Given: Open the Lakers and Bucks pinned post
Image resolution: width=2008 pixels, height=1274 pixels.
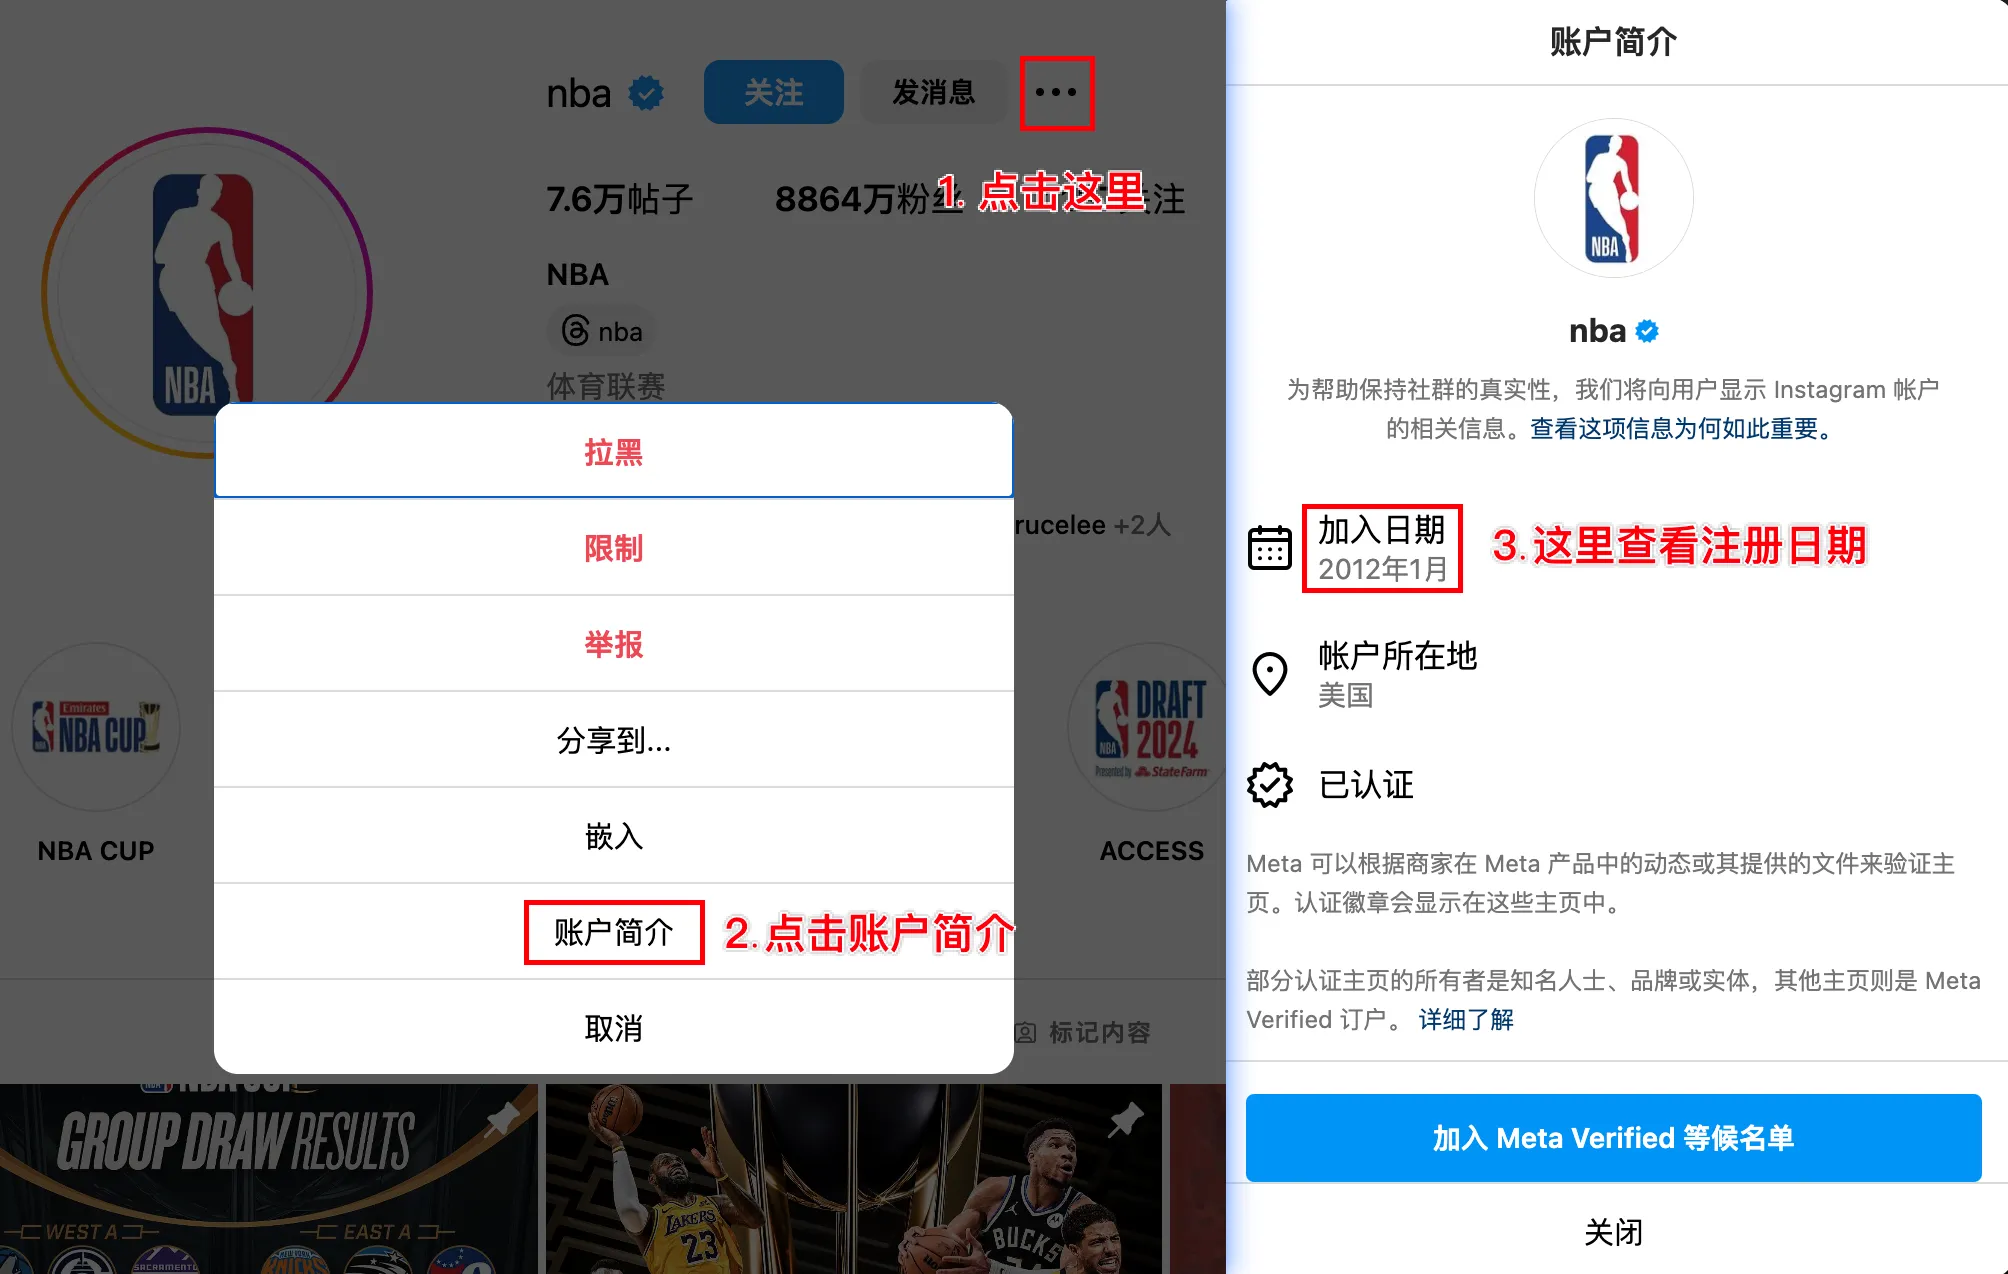Looking at the screenshot, I should [853, 1179].
